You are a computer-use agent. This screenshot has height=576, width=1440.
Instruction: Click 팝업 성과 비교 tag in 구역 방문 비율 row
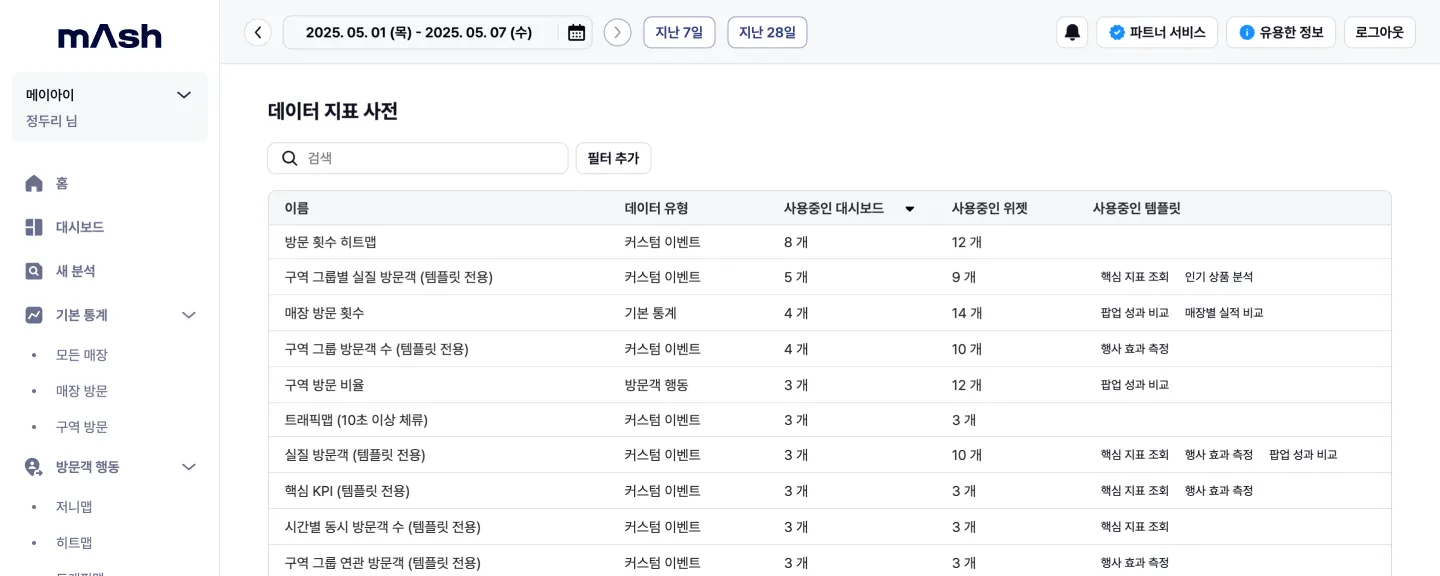coord(1135,385)
